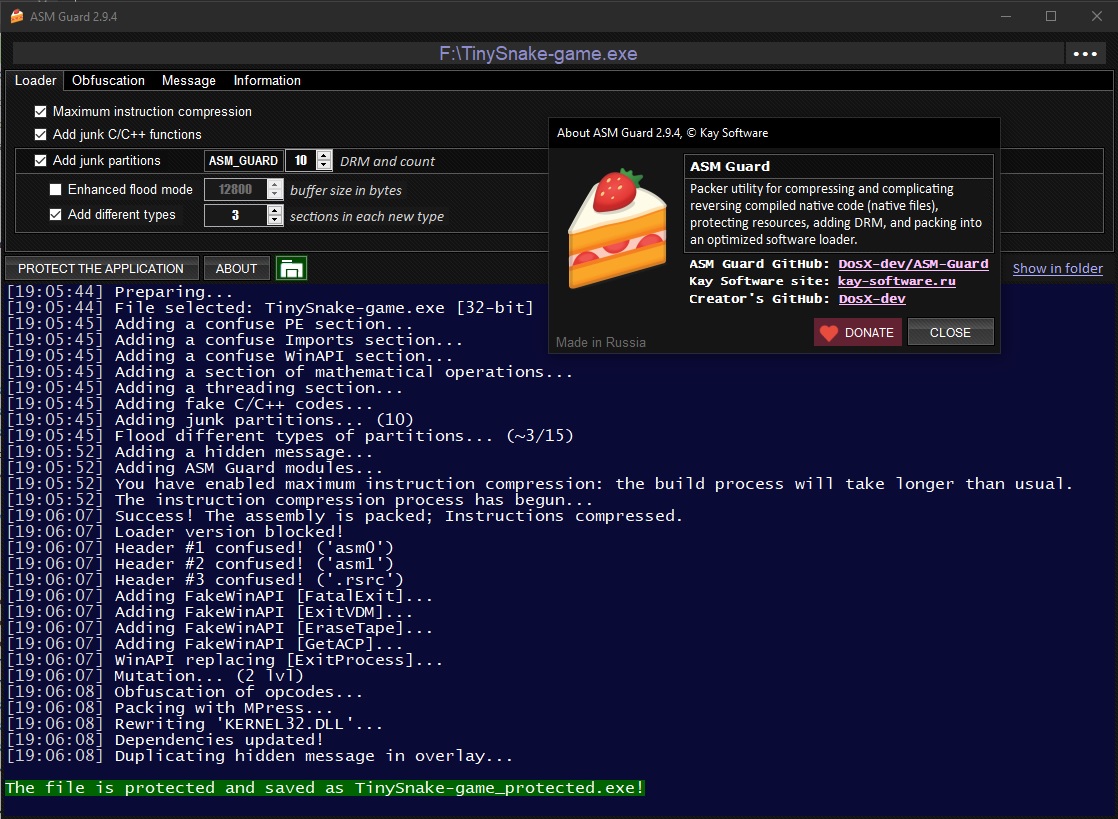Open the three-dots file browse button
Viewport: 1118px width, 819px height.
coord(1084,53)
